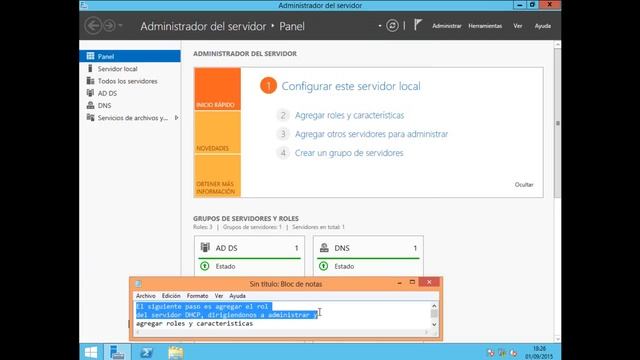Screen dimensions: 640x360
Task: Click Notepad scrollbar up arrow
Action: click(434, 306)
